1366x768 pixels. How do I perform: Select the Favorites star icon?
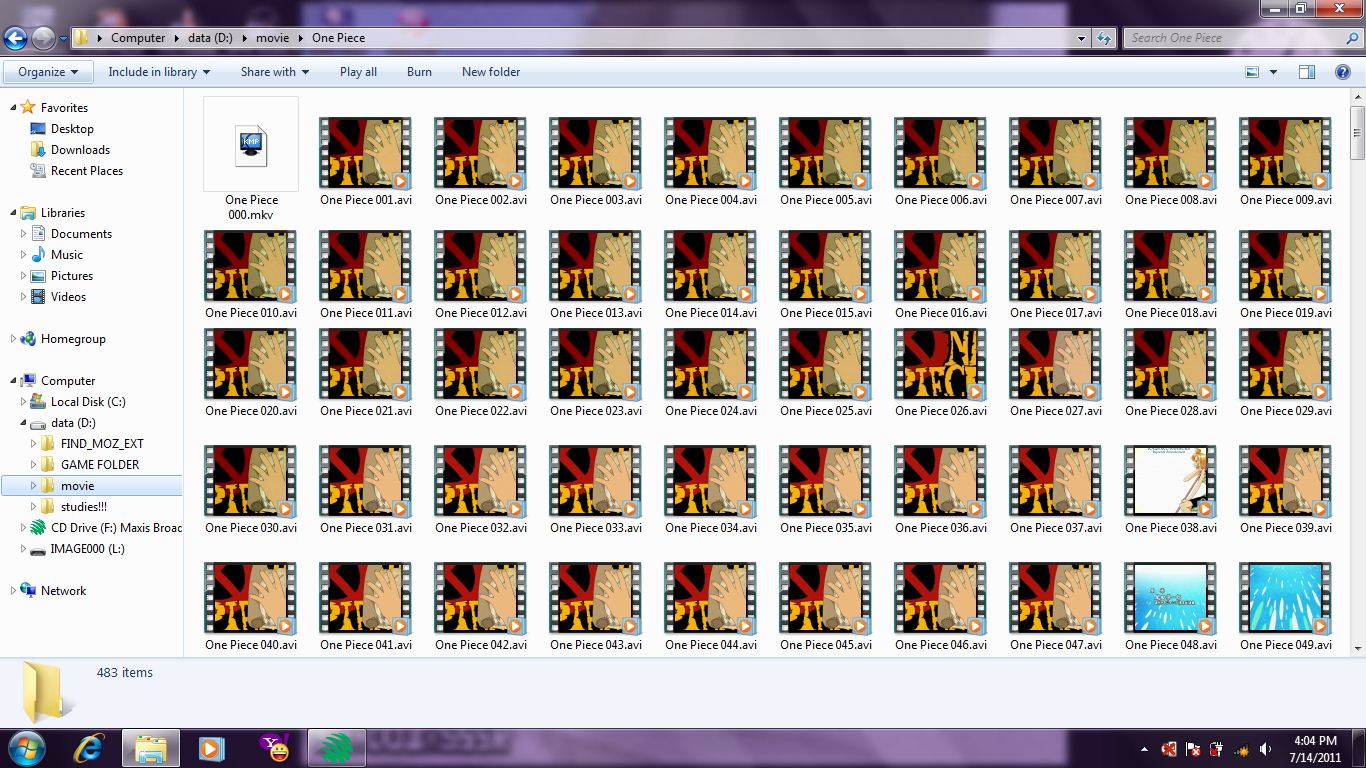pos(28,107)
